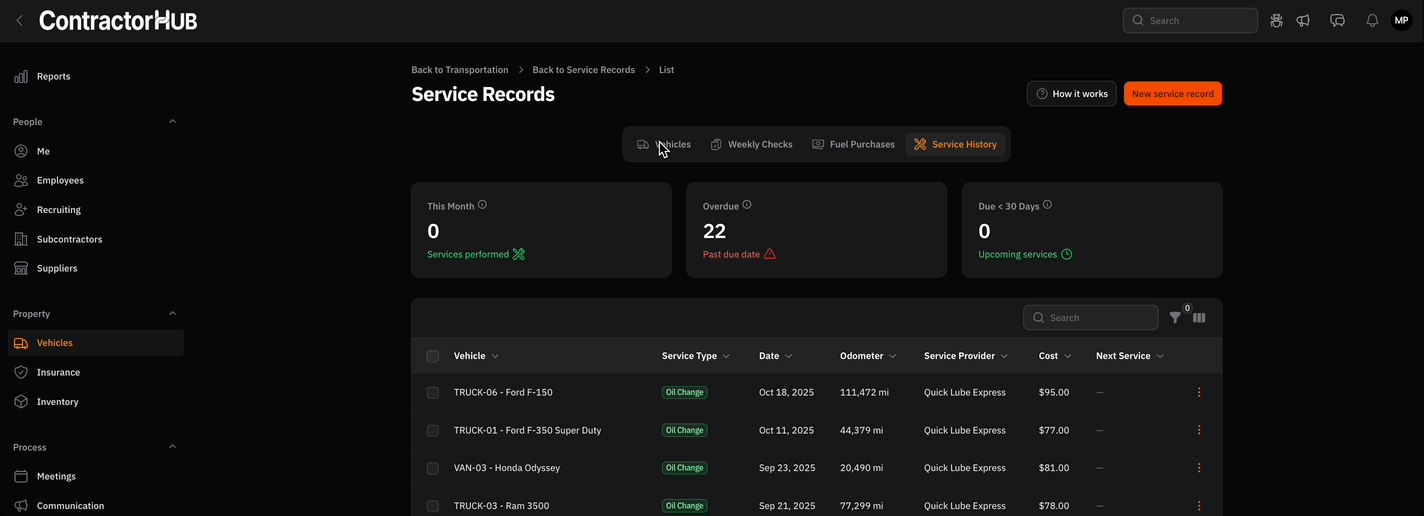Click the table Search input field
This screenshot has height=516, width=1424.
coord(1090,318)
